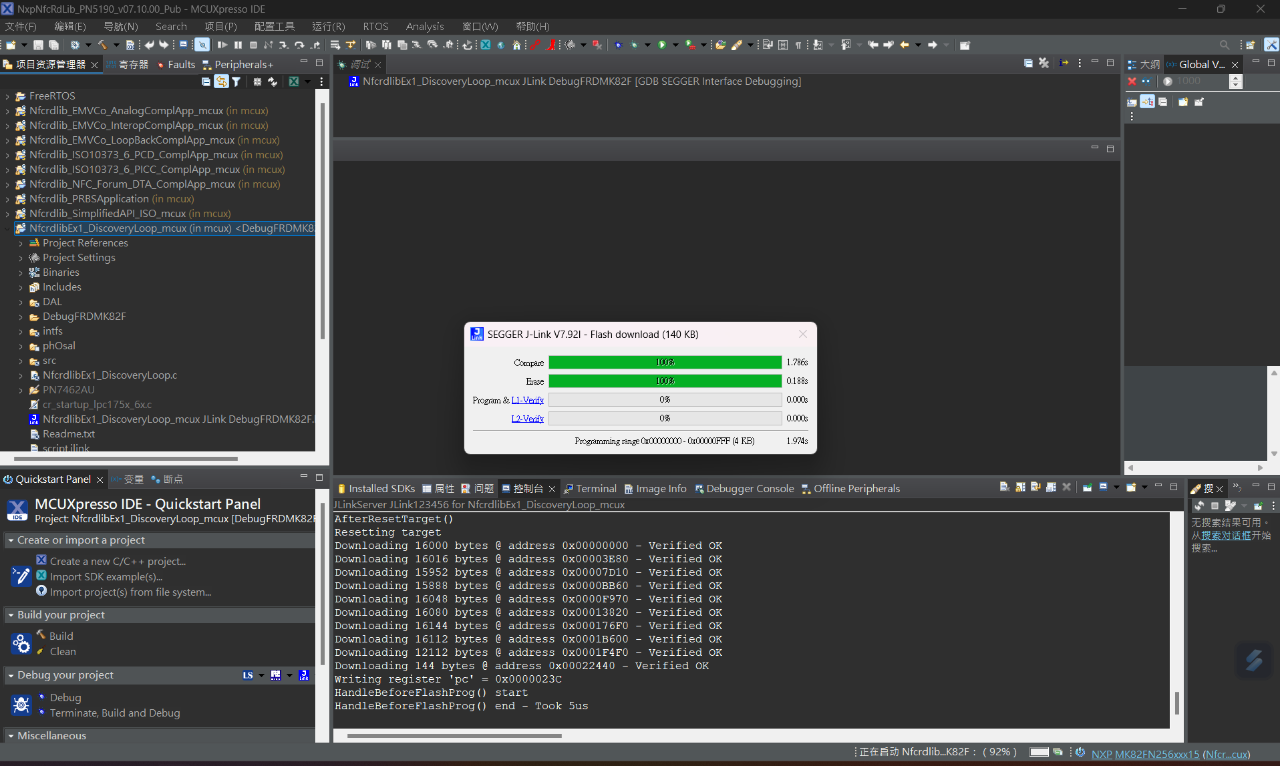Click the Compare progress bar in J-Link dialog
The image size is (1280, 766).
665,362
